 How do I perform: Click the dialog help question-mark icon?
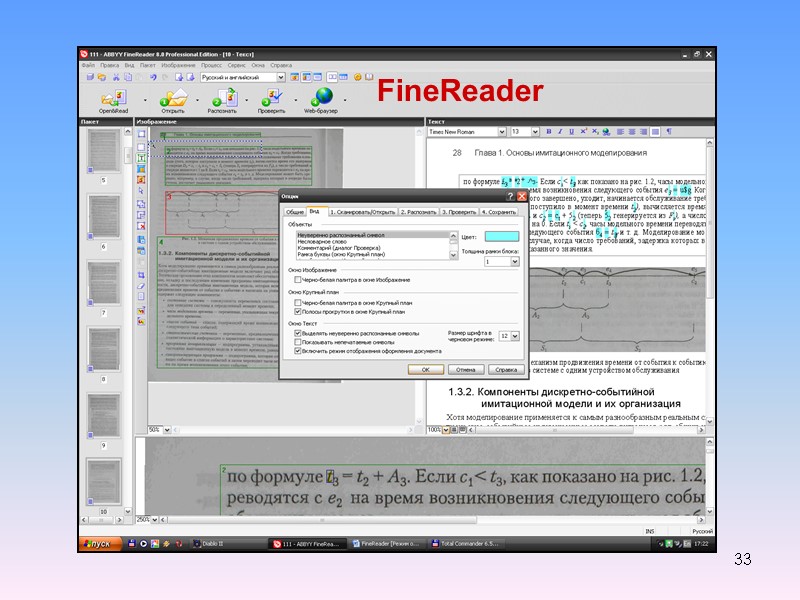510,196
